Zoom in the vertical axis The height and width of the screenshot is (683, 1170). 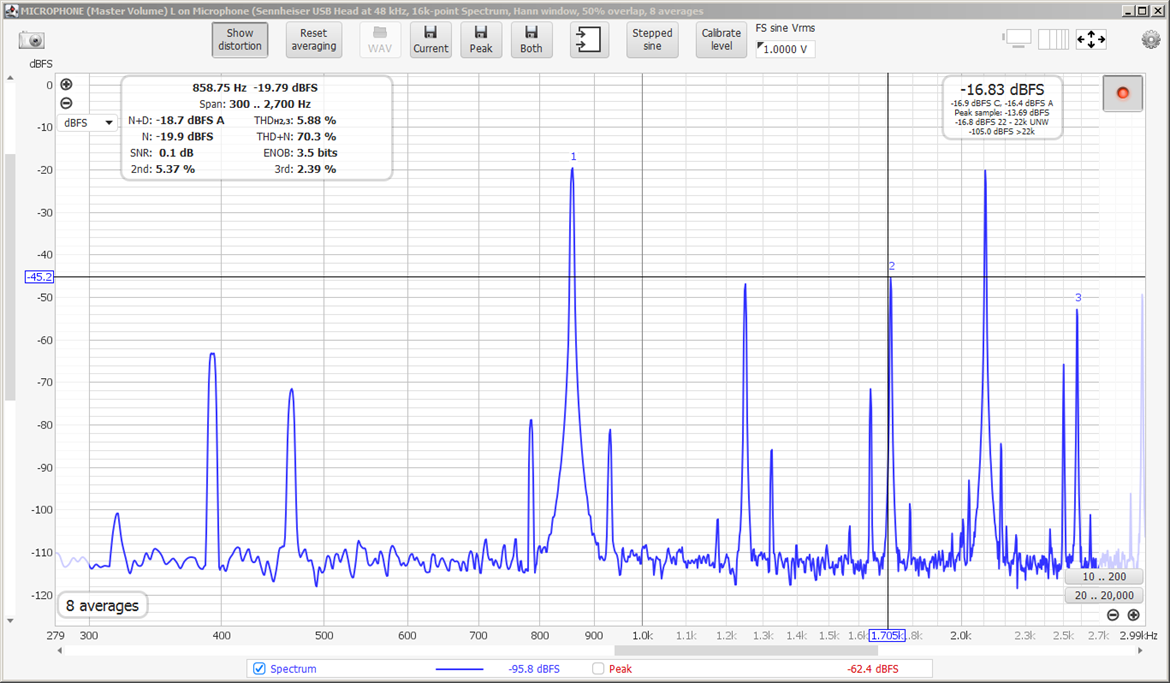pyautogui.click(x=66, y=85)
